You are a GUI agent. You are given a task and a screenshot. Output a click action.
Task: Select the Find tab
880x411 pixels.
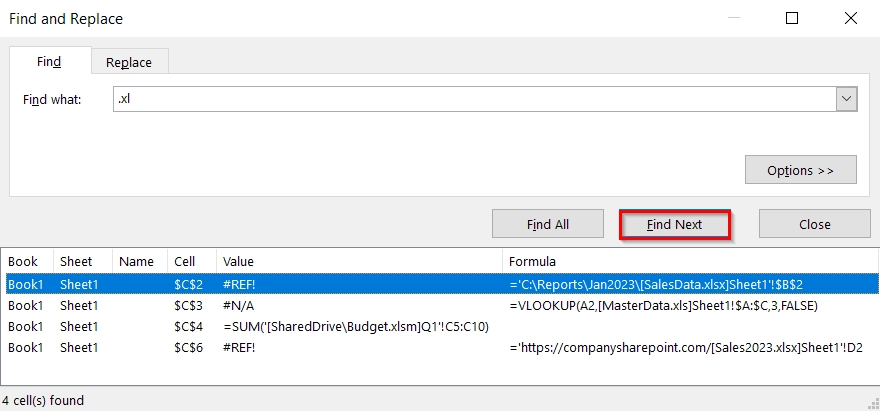49,62
